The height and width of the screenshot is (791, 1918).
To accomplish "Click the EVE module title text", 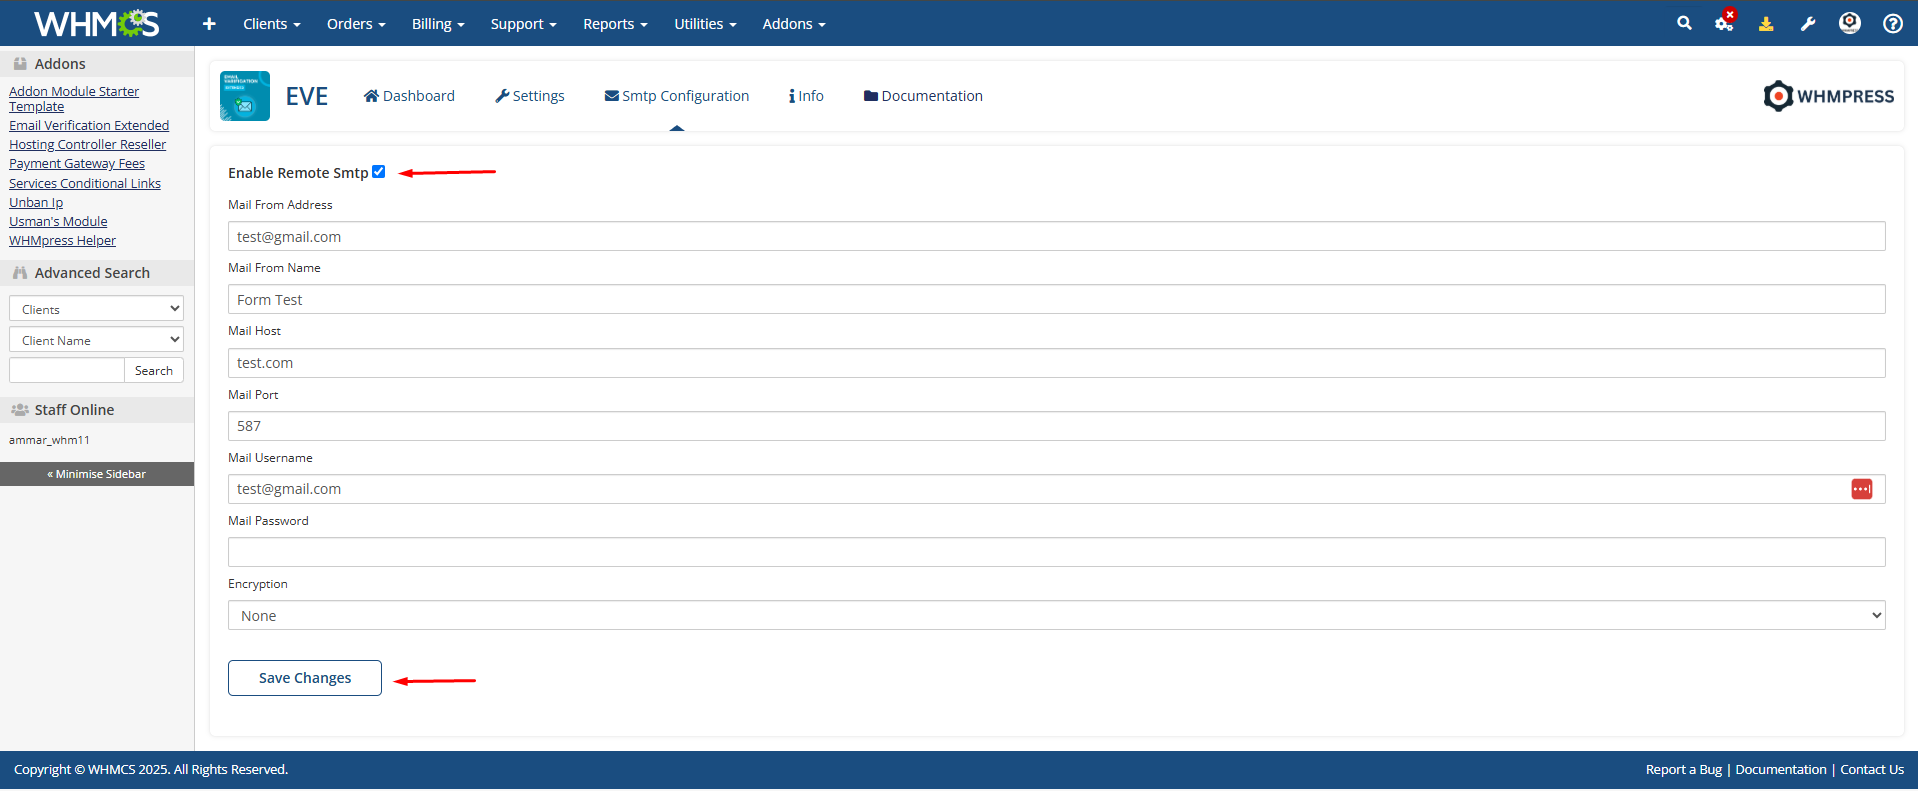I will coord(307,96).
